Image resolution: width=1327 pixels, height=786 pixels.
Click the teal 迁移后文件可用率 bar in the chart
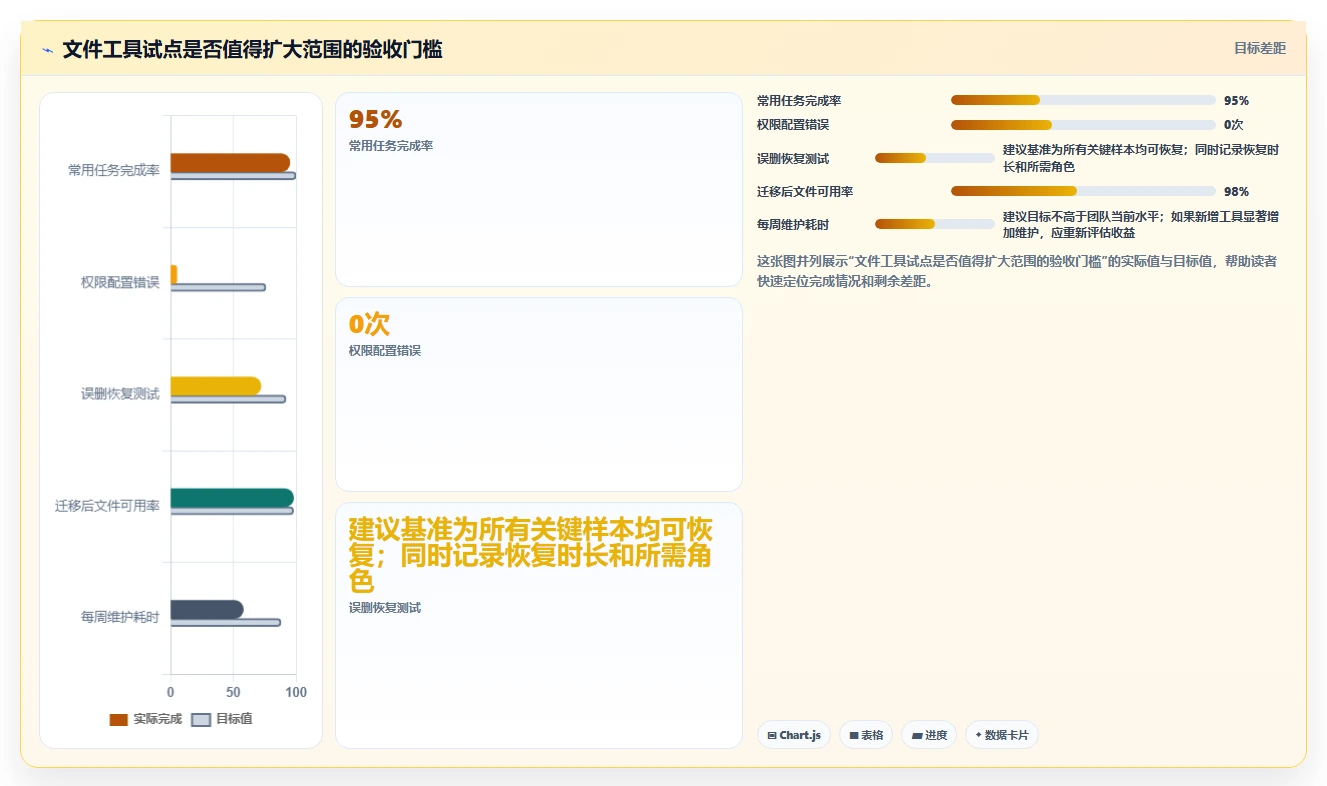[232, 498]
